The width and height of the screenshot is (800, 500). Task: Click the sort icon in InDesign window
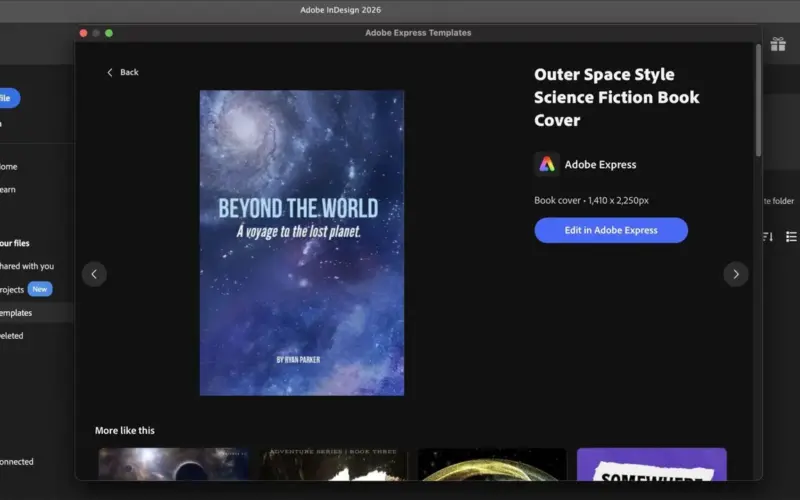(768, 236)
